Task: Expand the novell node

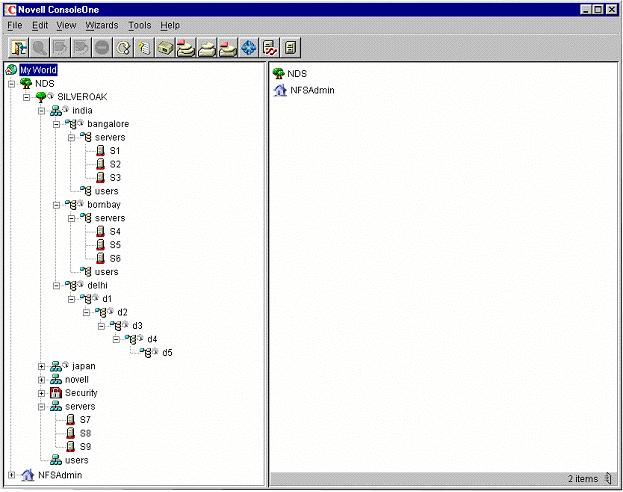Action: coord(41,380)
